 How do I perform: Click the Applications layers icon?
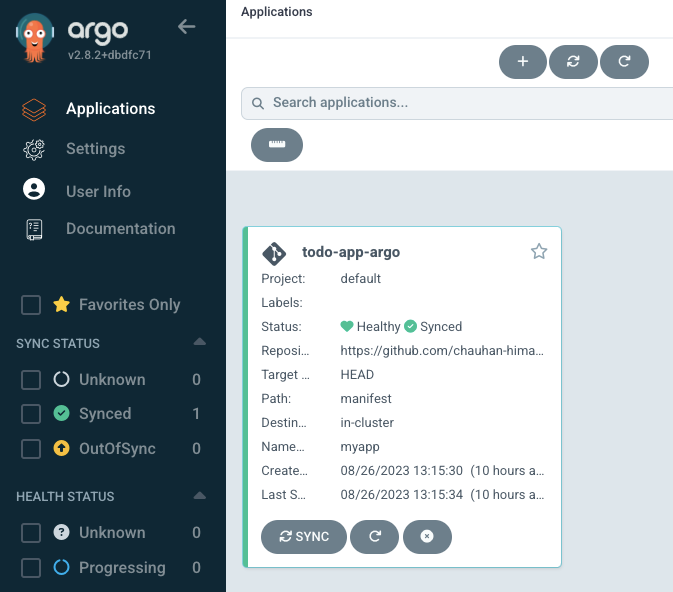tap(34, 109)
